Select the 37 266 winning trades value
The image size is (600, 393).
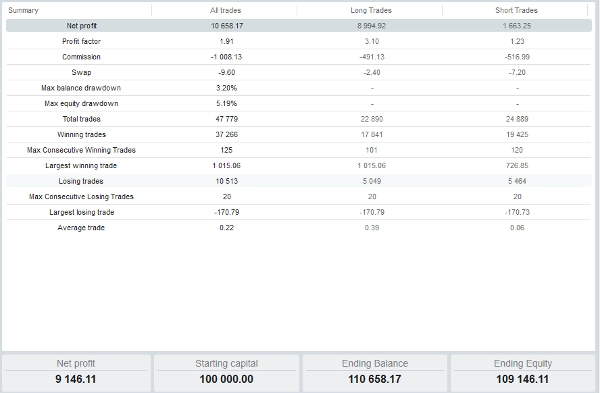click(227, 134)
